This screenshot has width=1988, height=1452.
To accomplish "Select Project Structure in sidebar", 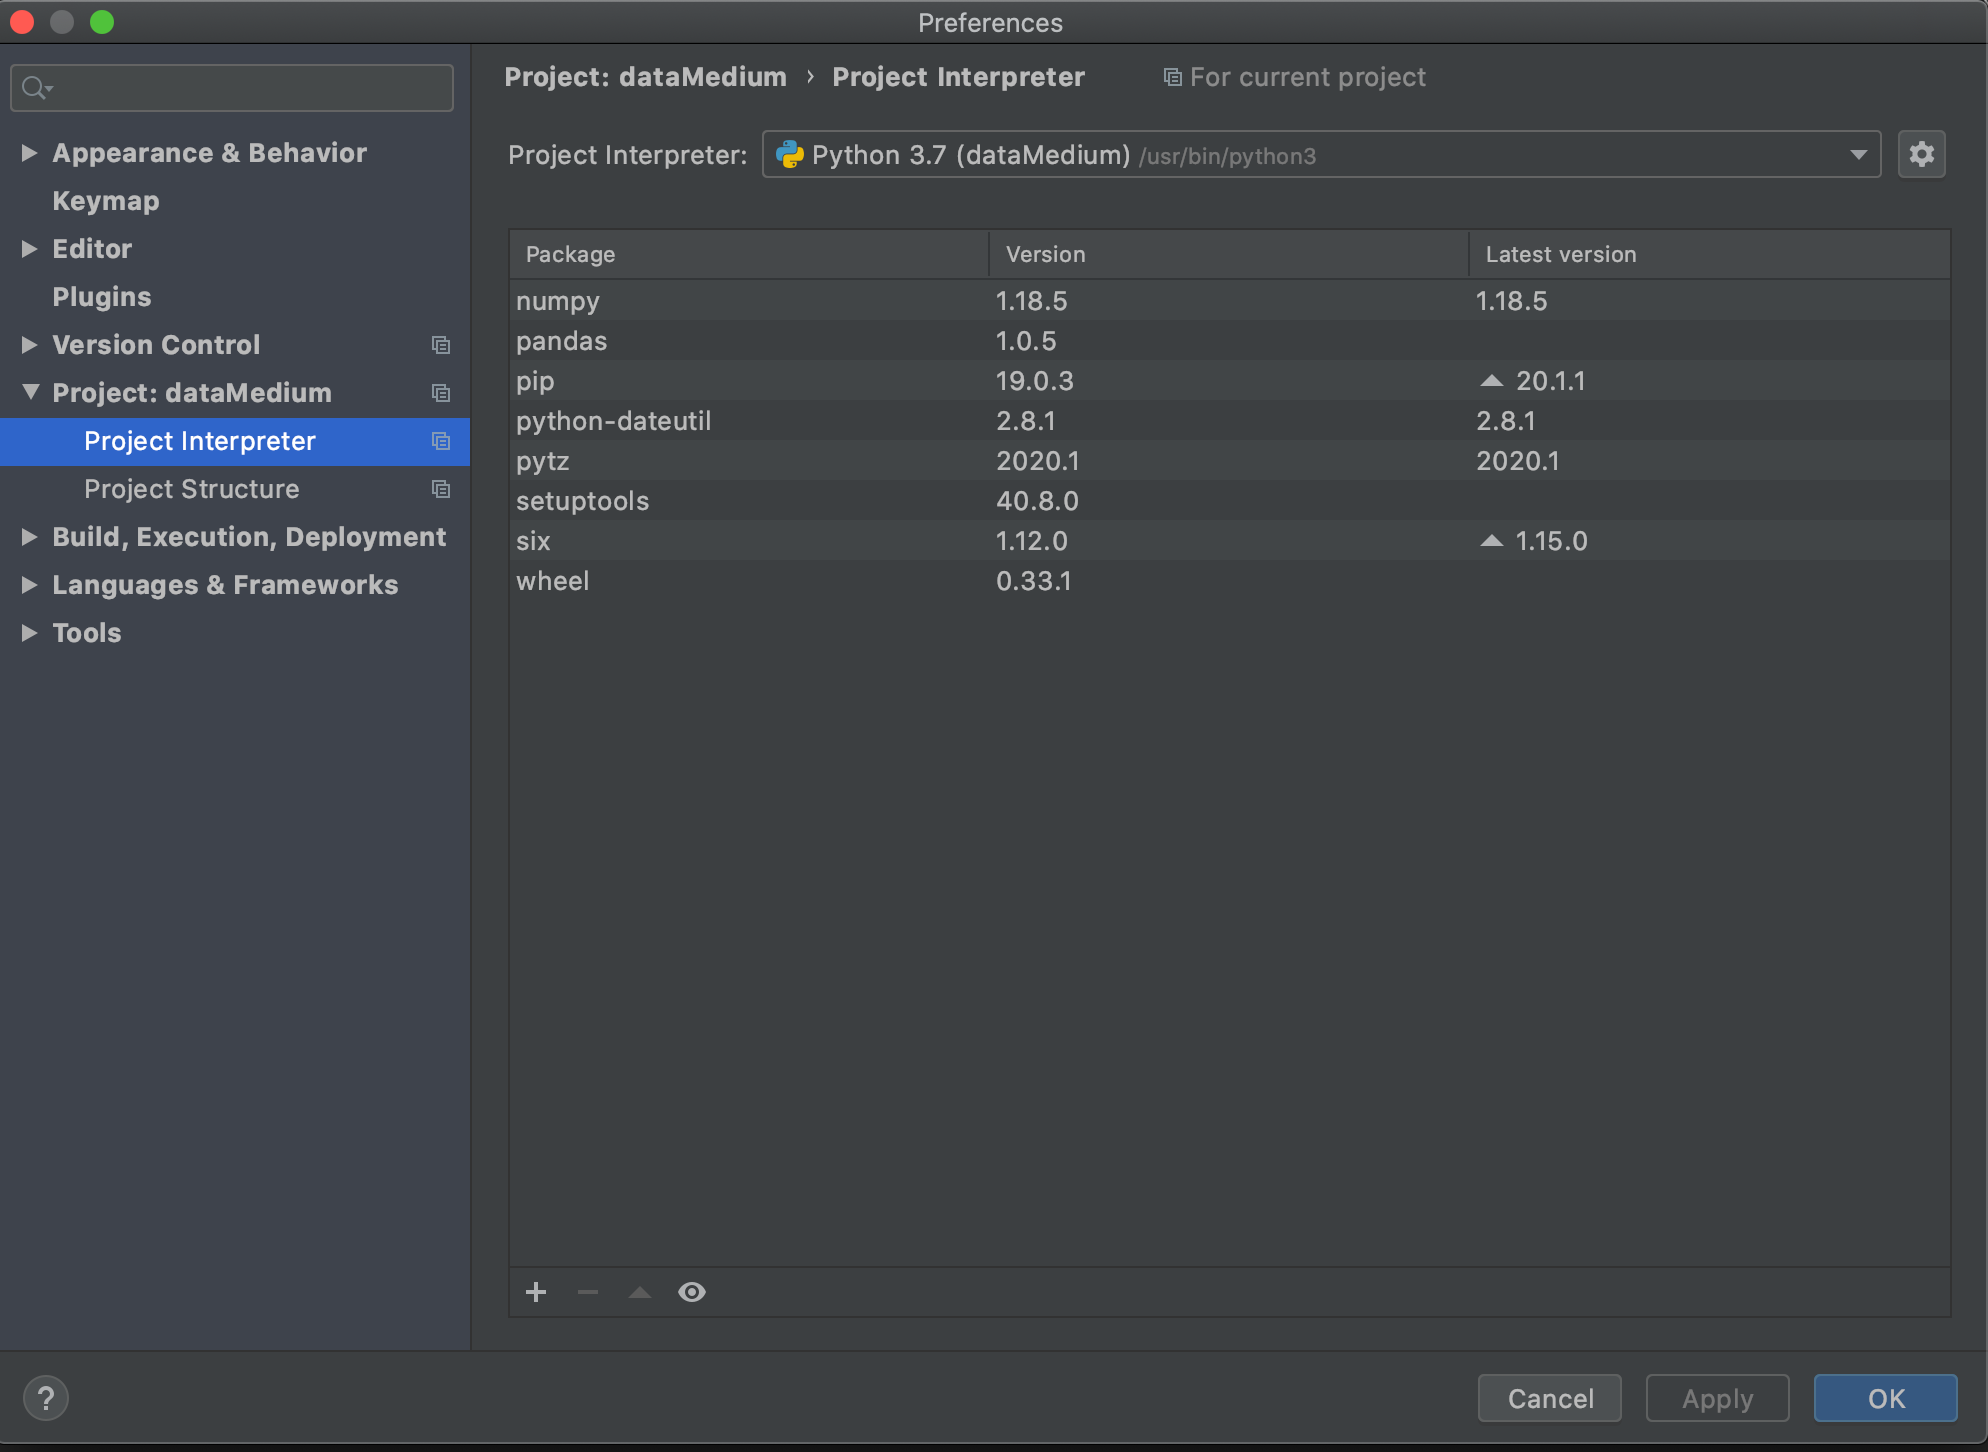I will tap(192, 489).
